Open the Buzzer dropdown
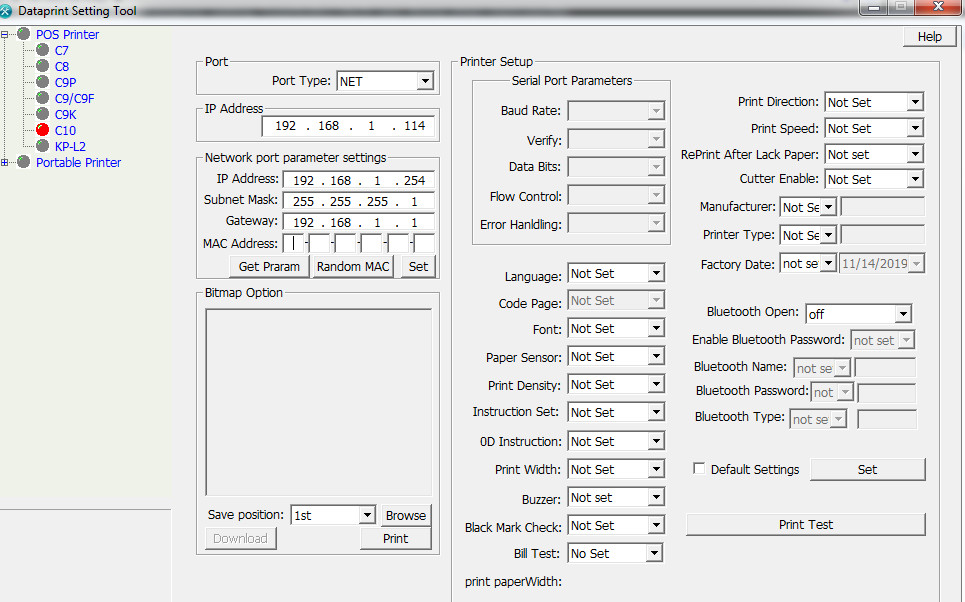 click(656, 497)
